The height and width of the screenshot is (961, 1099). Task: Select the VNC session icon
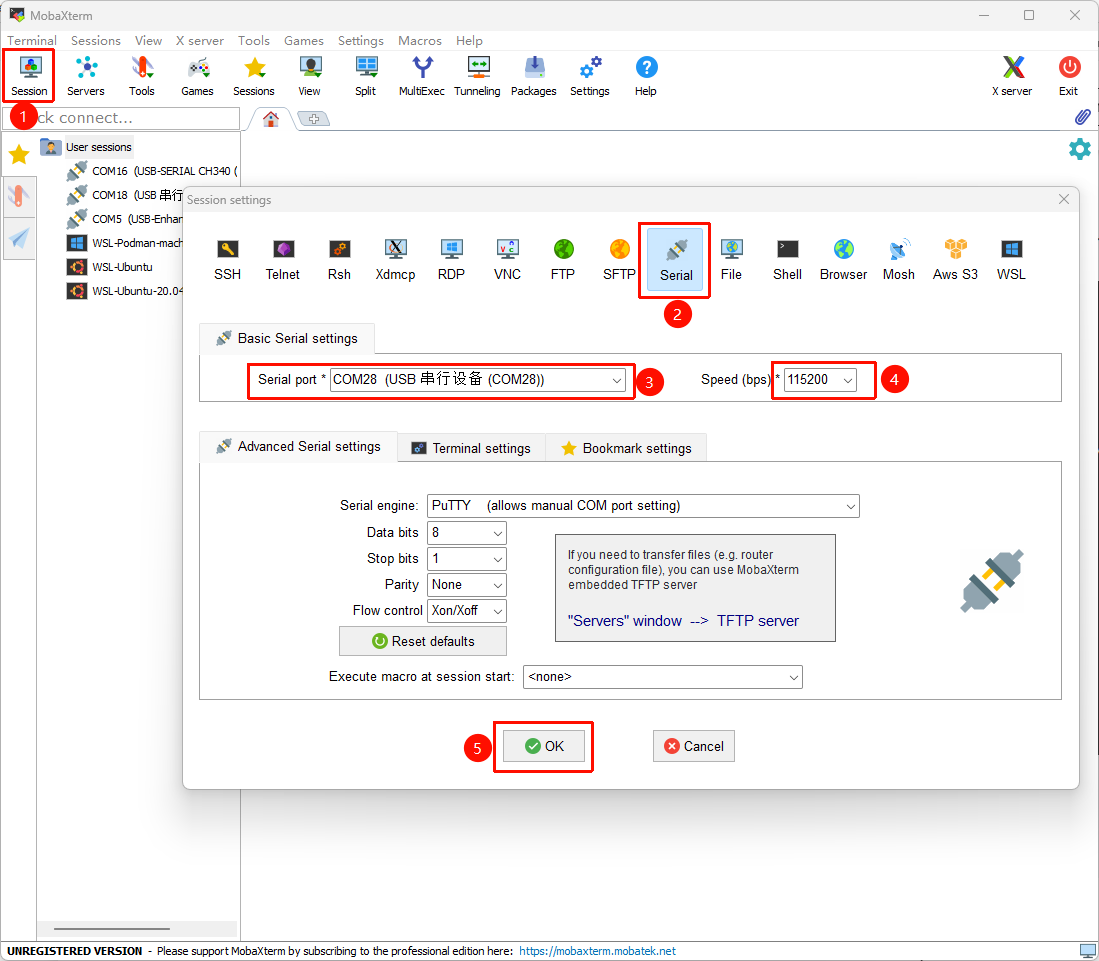click(x=507, y=259)
